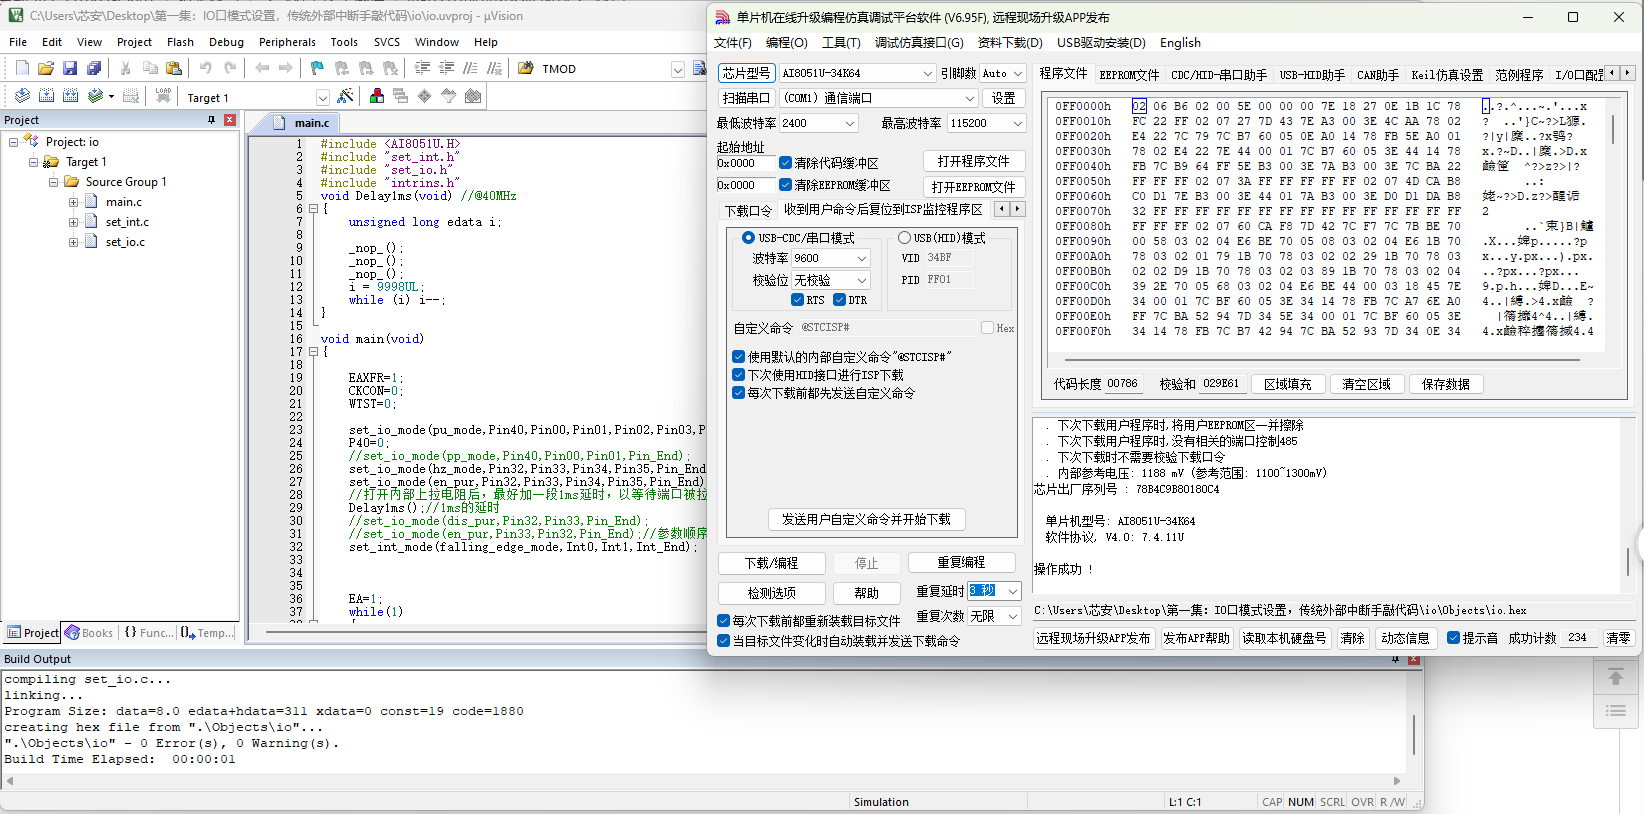This screenshot has height=814, width=1644.
Task: Open a file using the folder icon
Action: 46,68
